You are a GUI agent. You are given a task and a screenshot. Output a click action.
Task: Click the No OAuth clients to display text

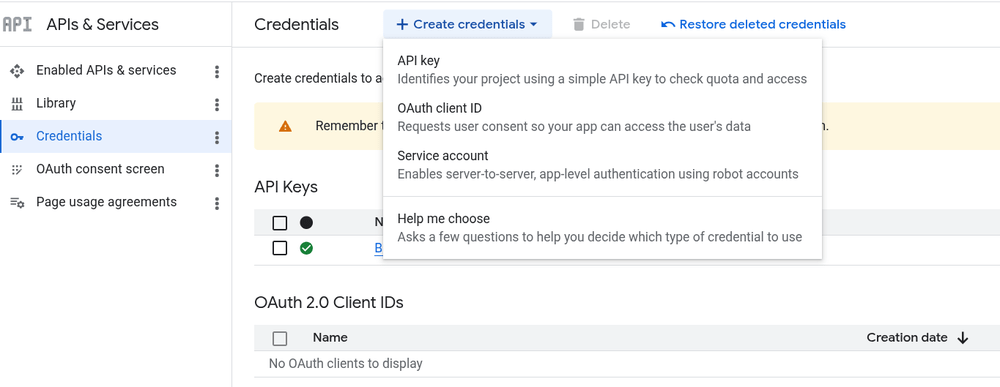pyautogui.click(x=346, y=364)
